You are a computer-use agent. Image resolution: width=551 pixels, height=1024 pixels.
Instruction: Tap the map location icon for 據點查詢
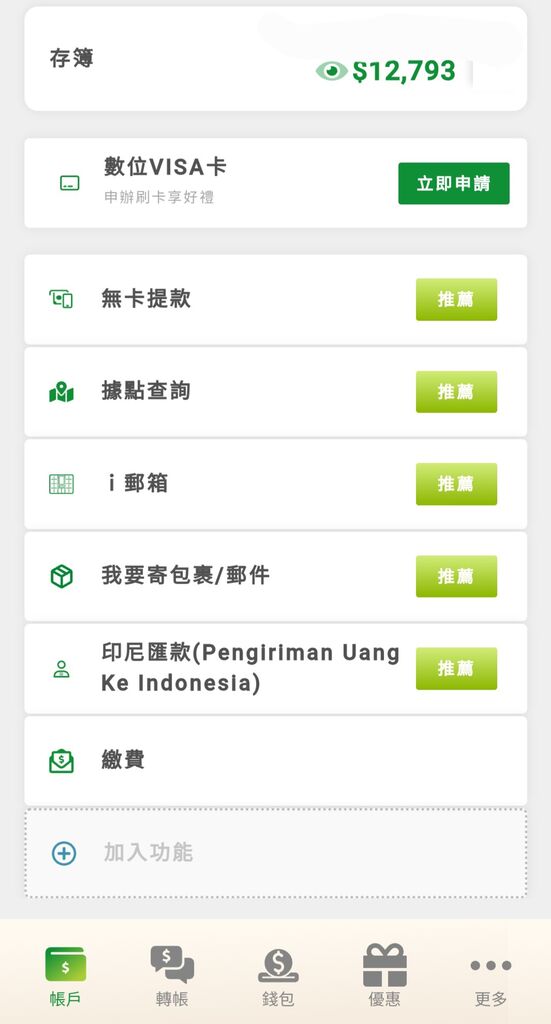pos(61,392)
